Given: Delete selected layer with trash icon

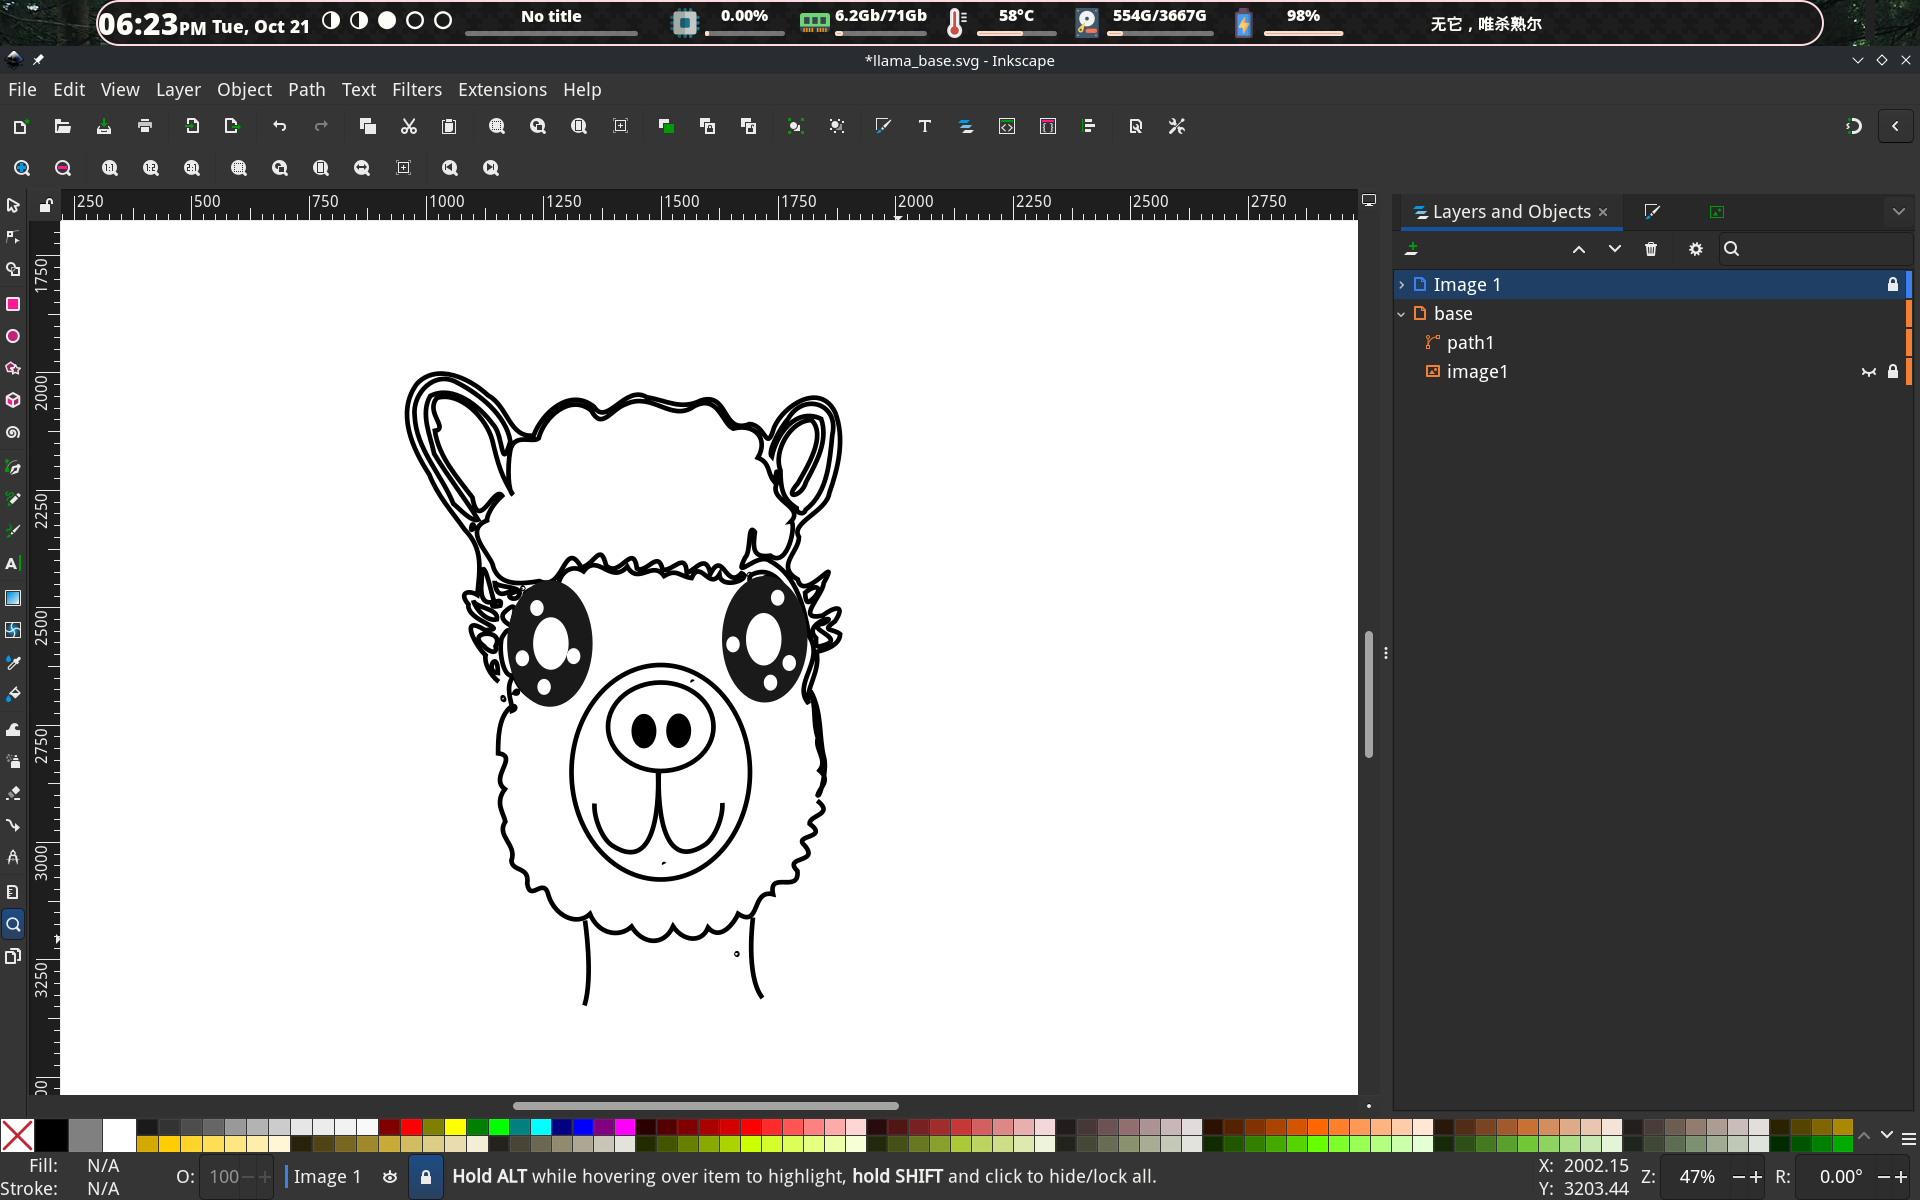Looking at the screenshot, I should click(x=1651, y=249).
